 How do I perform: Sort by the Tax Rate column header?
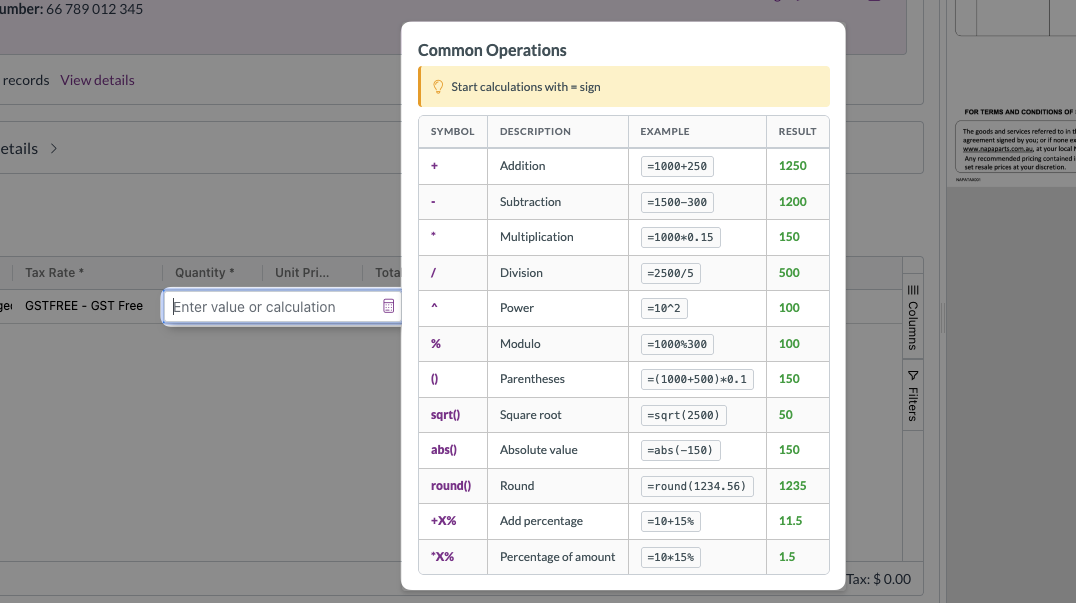click(x=55, y=272)
